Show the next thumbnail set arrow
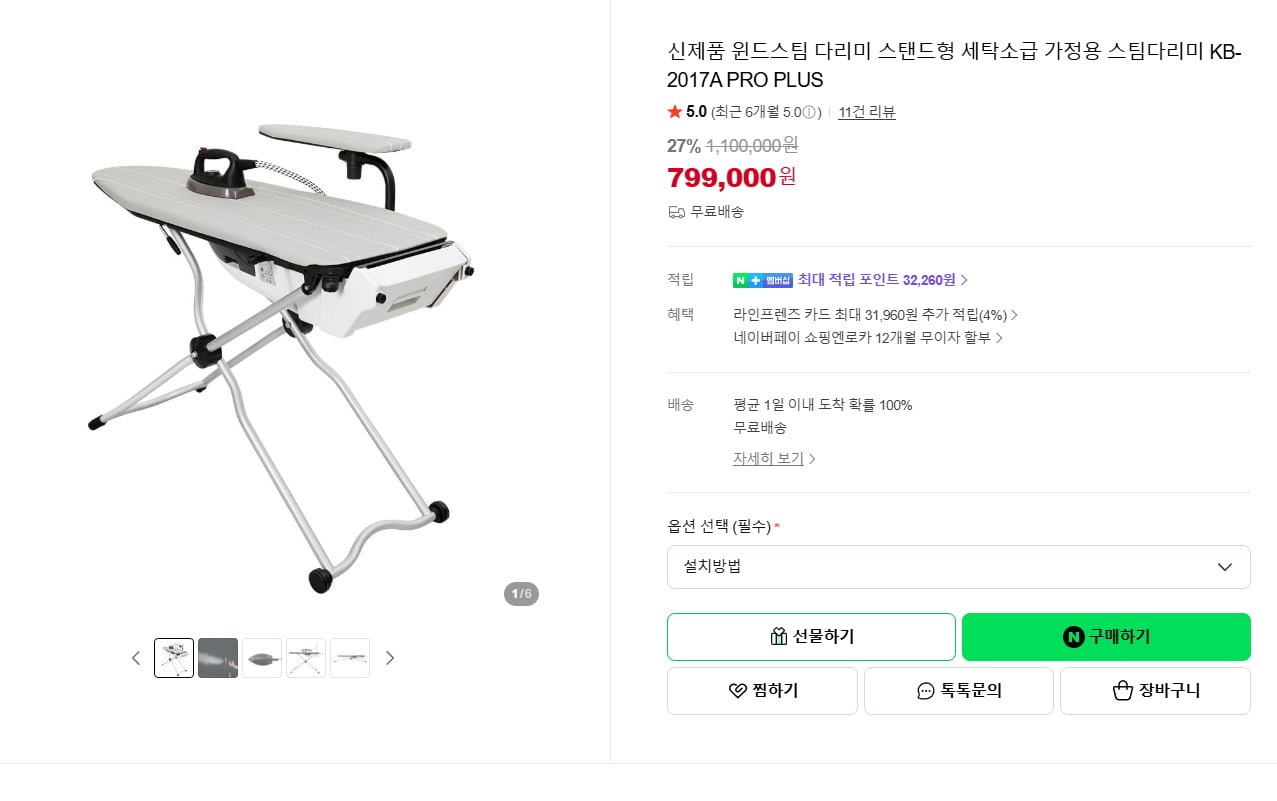The width and height of the screenshot is (1277, 801). (390, 658)
